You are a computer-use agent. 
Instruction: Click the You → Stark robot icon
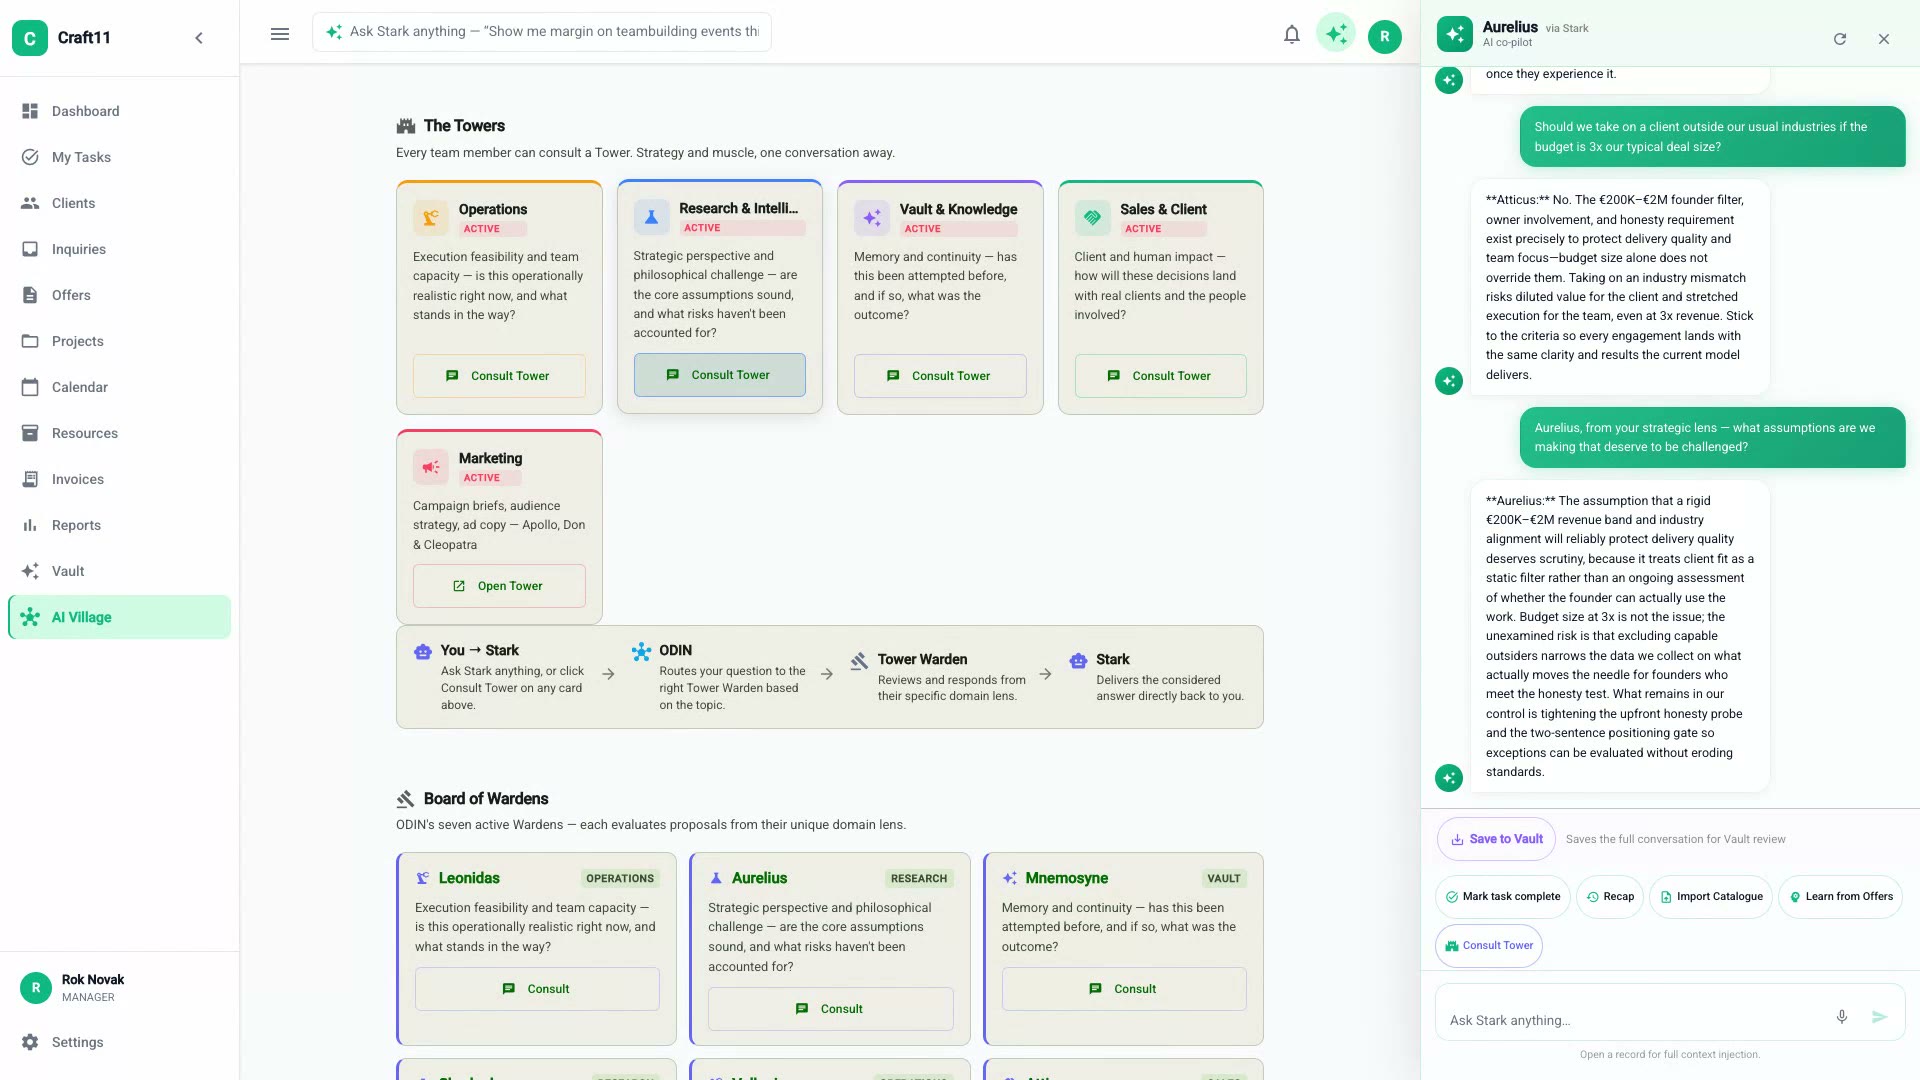pyautogui.click(x=423, y=652)
